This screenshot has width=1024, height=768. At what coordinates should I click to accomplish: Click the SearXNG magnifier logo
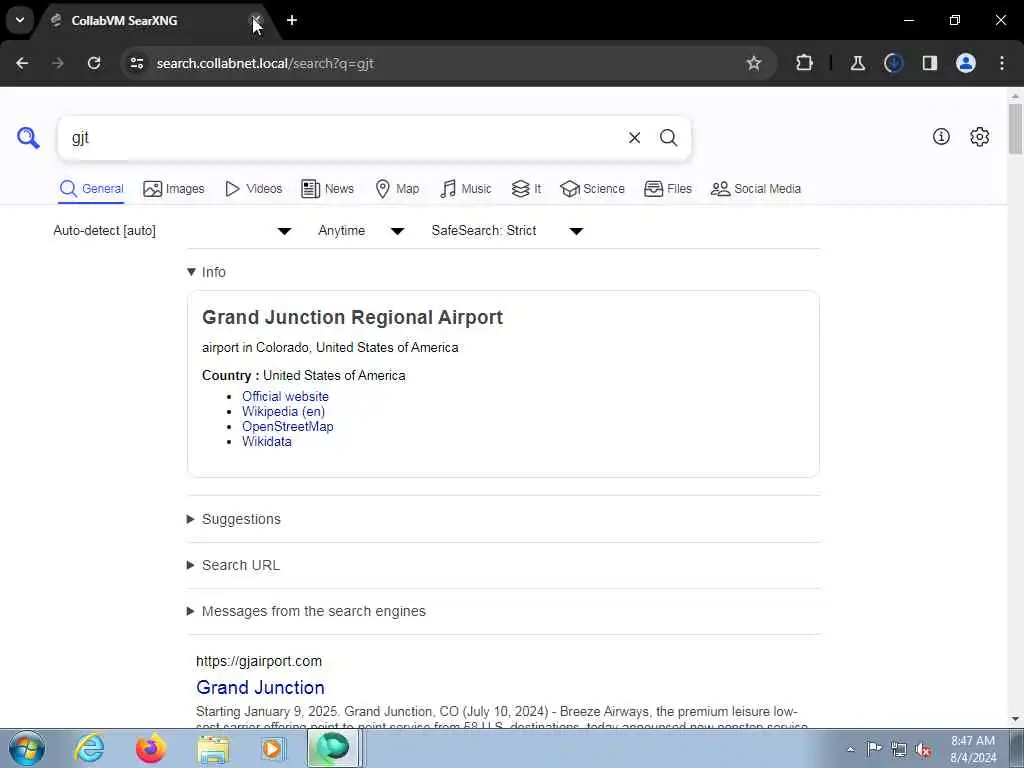click(x=28, y=138)
